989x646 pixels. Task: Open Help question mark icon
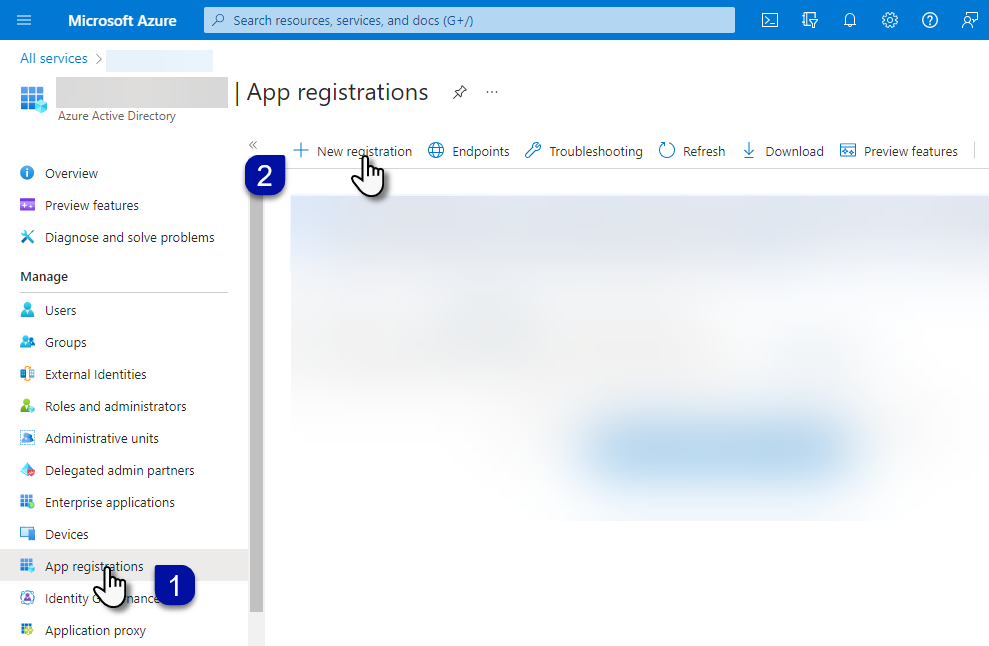click(929, 20)
